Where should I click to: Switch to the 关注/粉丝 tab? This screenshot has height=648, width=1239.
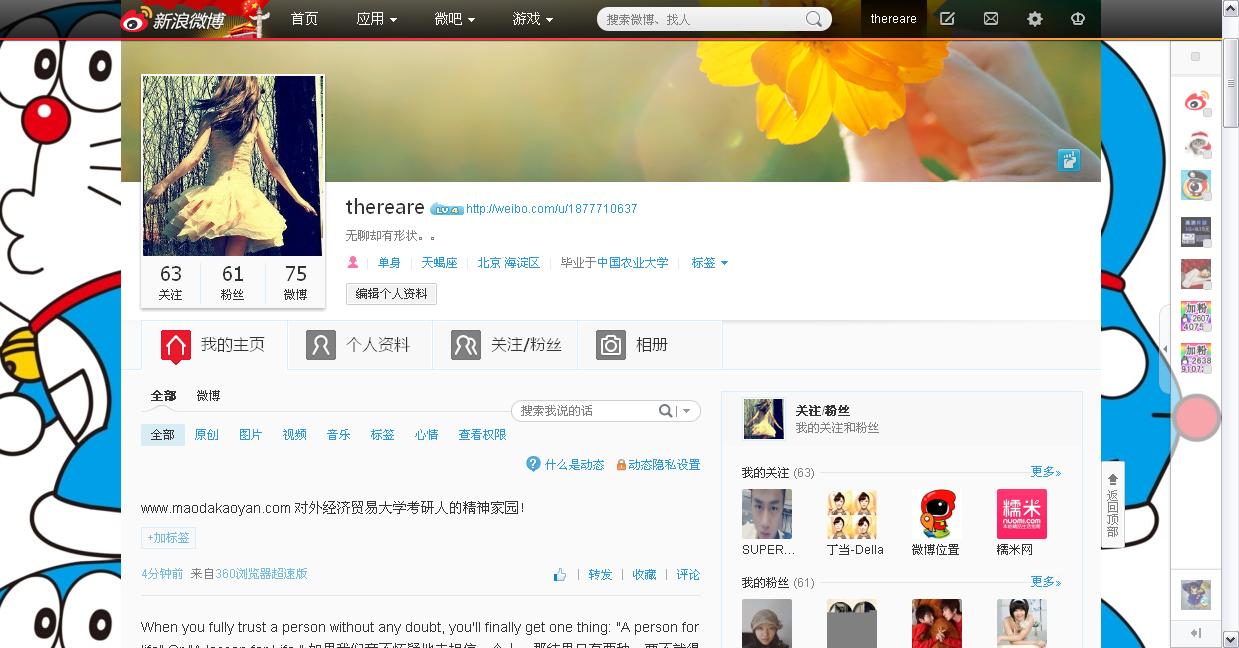tap(505, 345)
